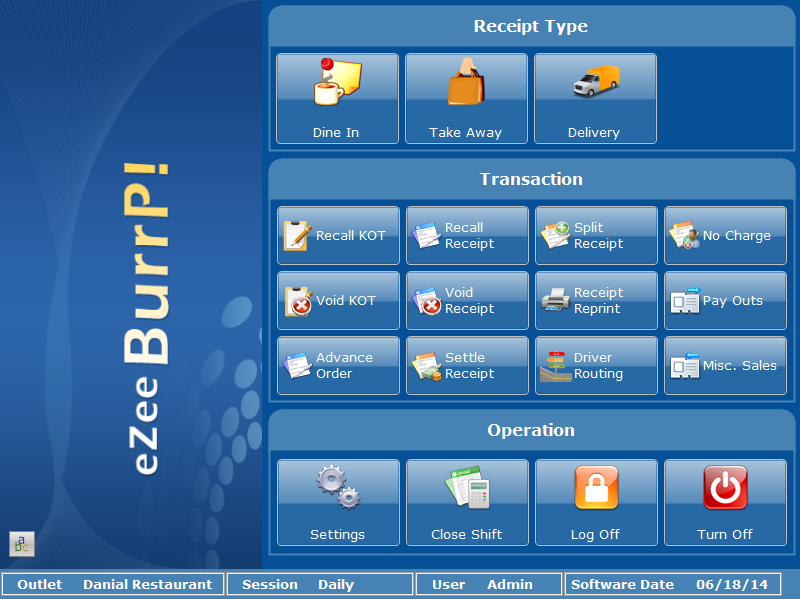800x599 pixels.
Task: Click the small ABC keyboard icon
Action: coord(22,543)
